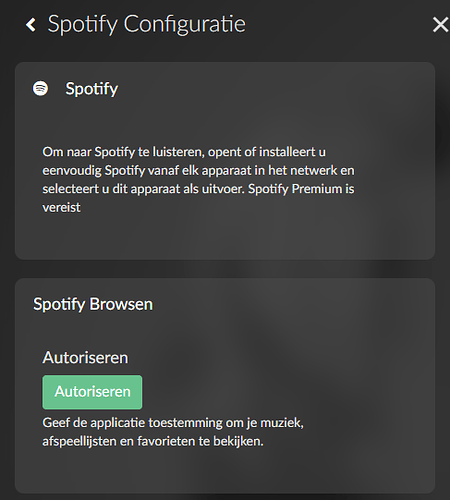The image size is (450, 500).
Task: Click the word 'vereist' in the description
Action: point(61,208)
